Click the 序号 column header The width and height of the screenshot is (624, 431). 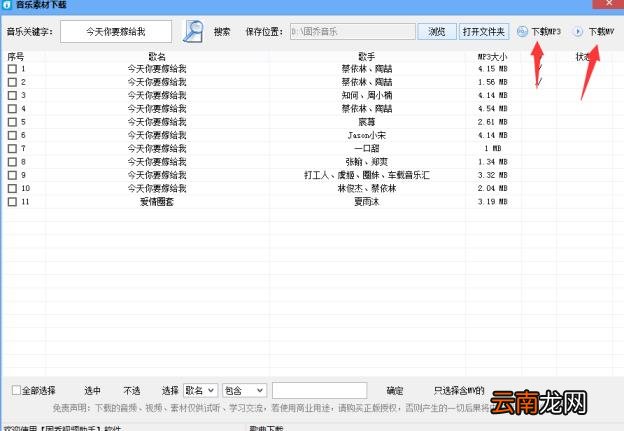[x=16, y=57]
